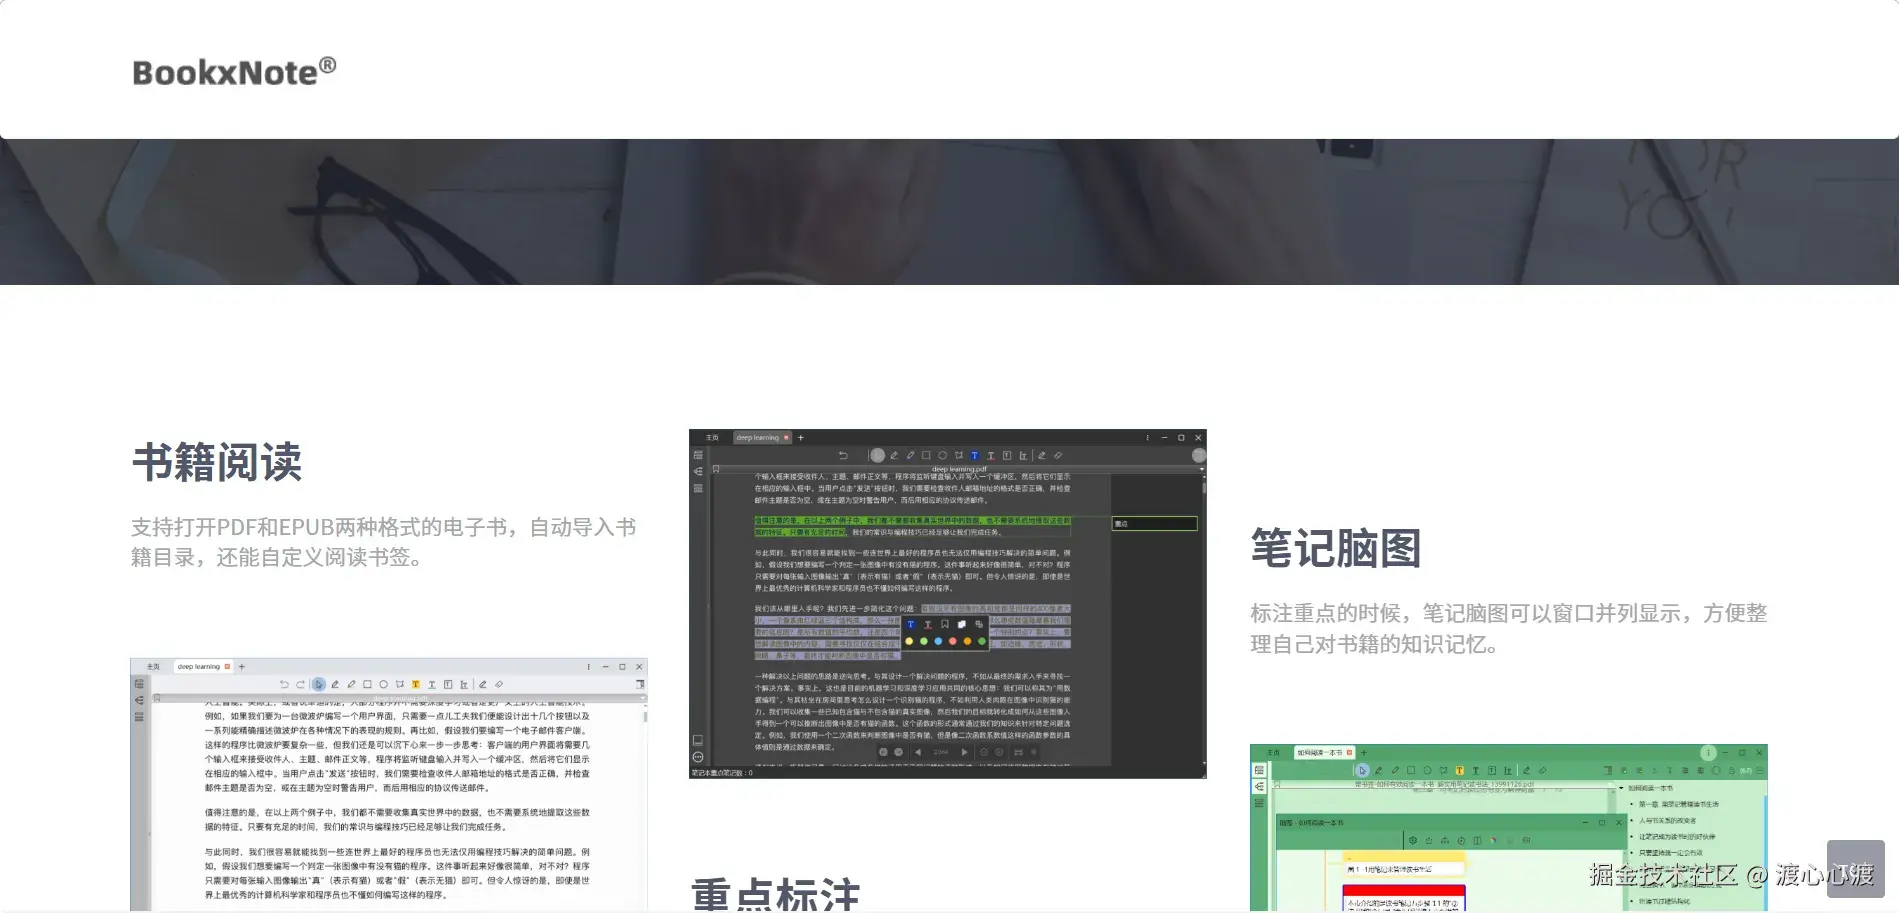Pick the red color dot in the annotation popup
This screenshot has height=913, width=1899.
pos(952,641)
